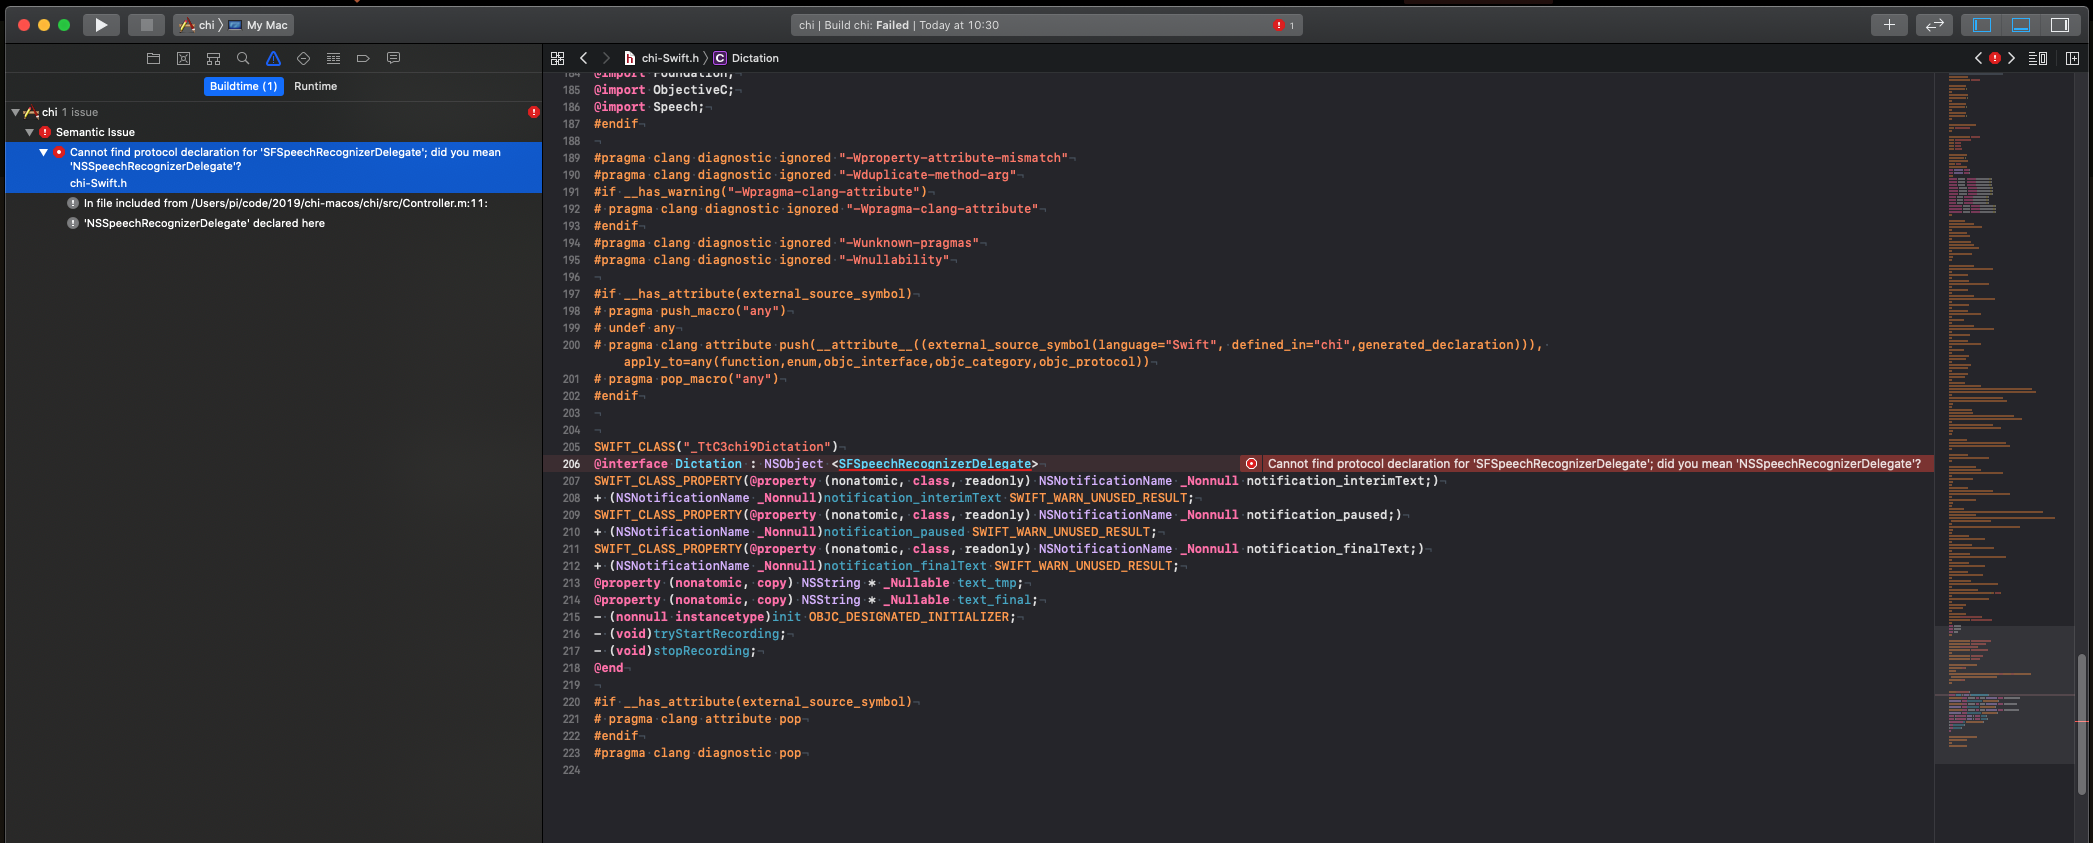Add a new editor pane on the right

[x=2072, y=58]
